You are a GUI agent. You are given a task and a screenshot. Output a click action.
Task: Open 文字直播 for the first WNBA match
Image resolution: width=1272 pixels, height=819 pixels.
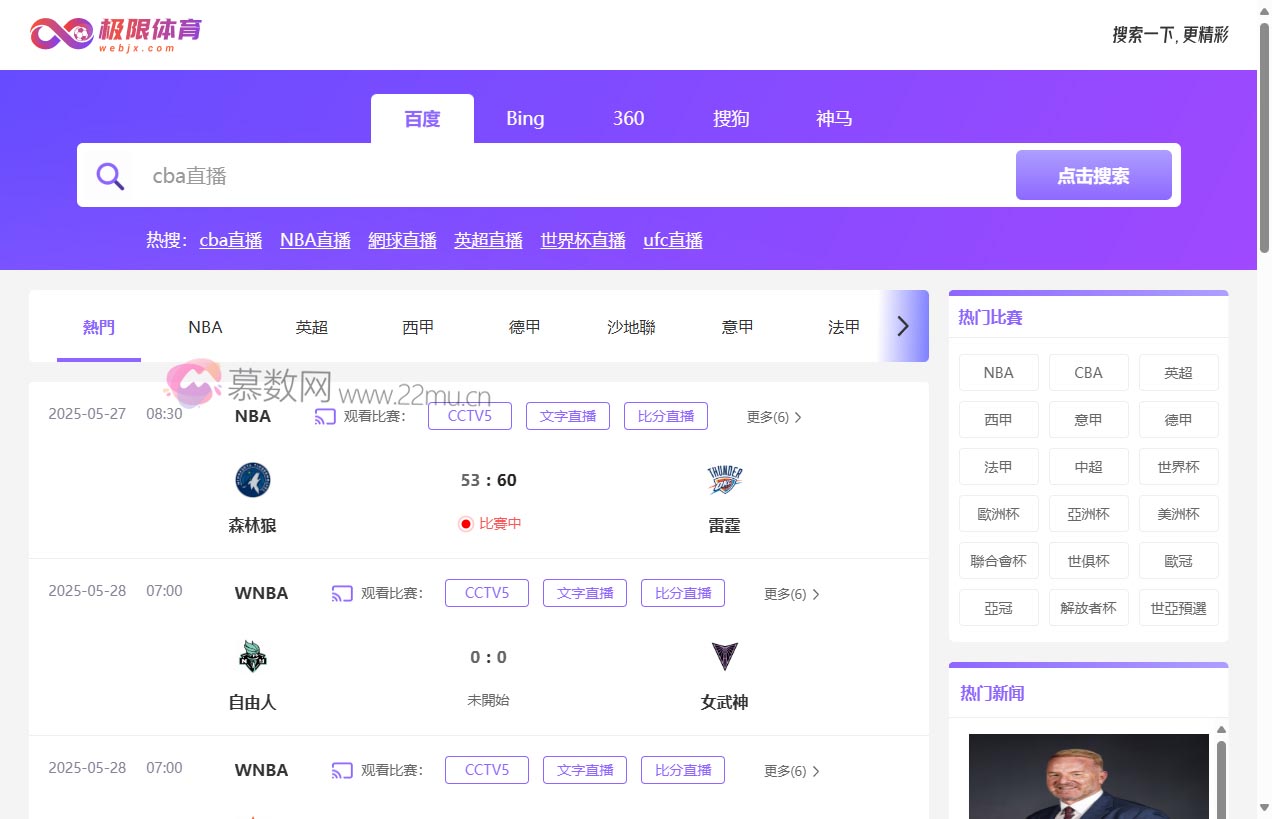584,593
